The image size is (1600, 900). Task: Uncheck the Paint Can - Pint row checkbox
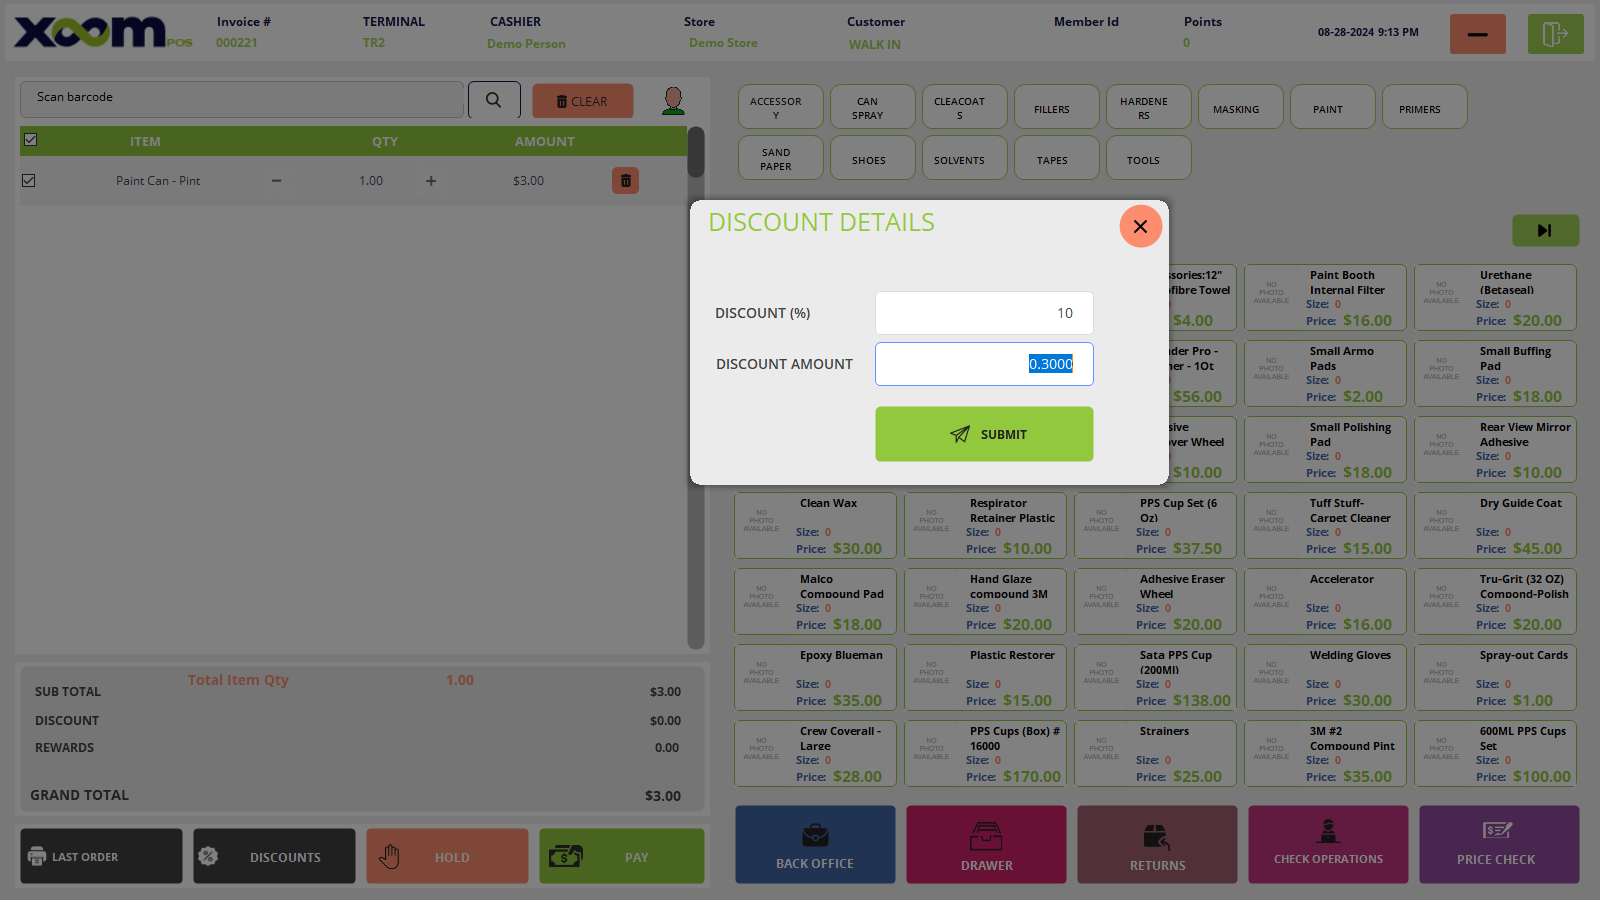(29, 181)
